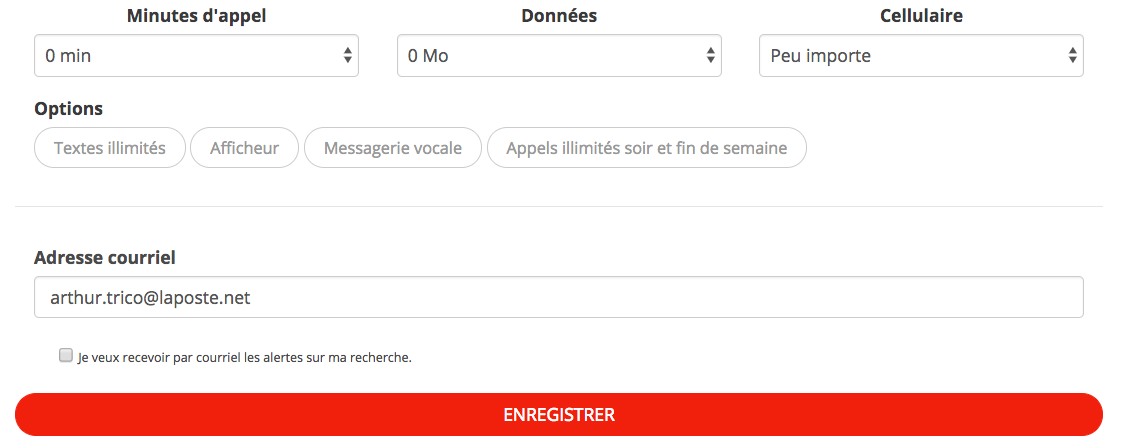Click the up-down arrows icon in Minutes d'appel
This screenshot has width=1121, height=441.
click(x=347, y=55)
